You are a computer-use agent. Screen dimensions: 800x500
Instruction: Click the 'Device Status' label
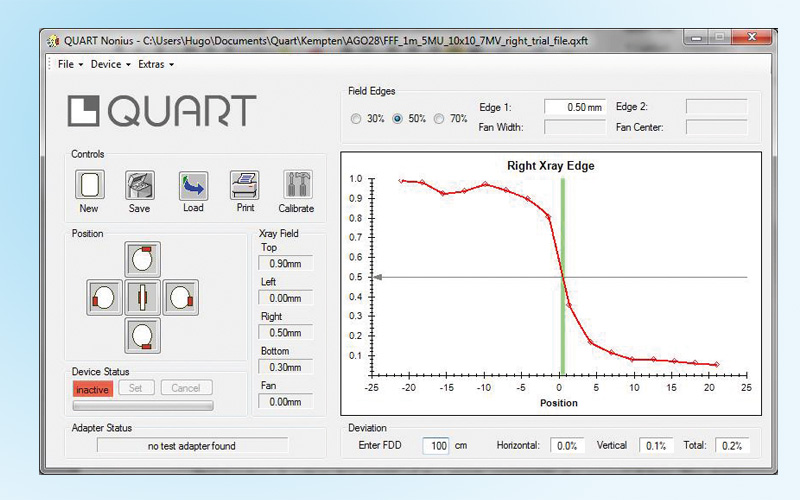(101, 371)
